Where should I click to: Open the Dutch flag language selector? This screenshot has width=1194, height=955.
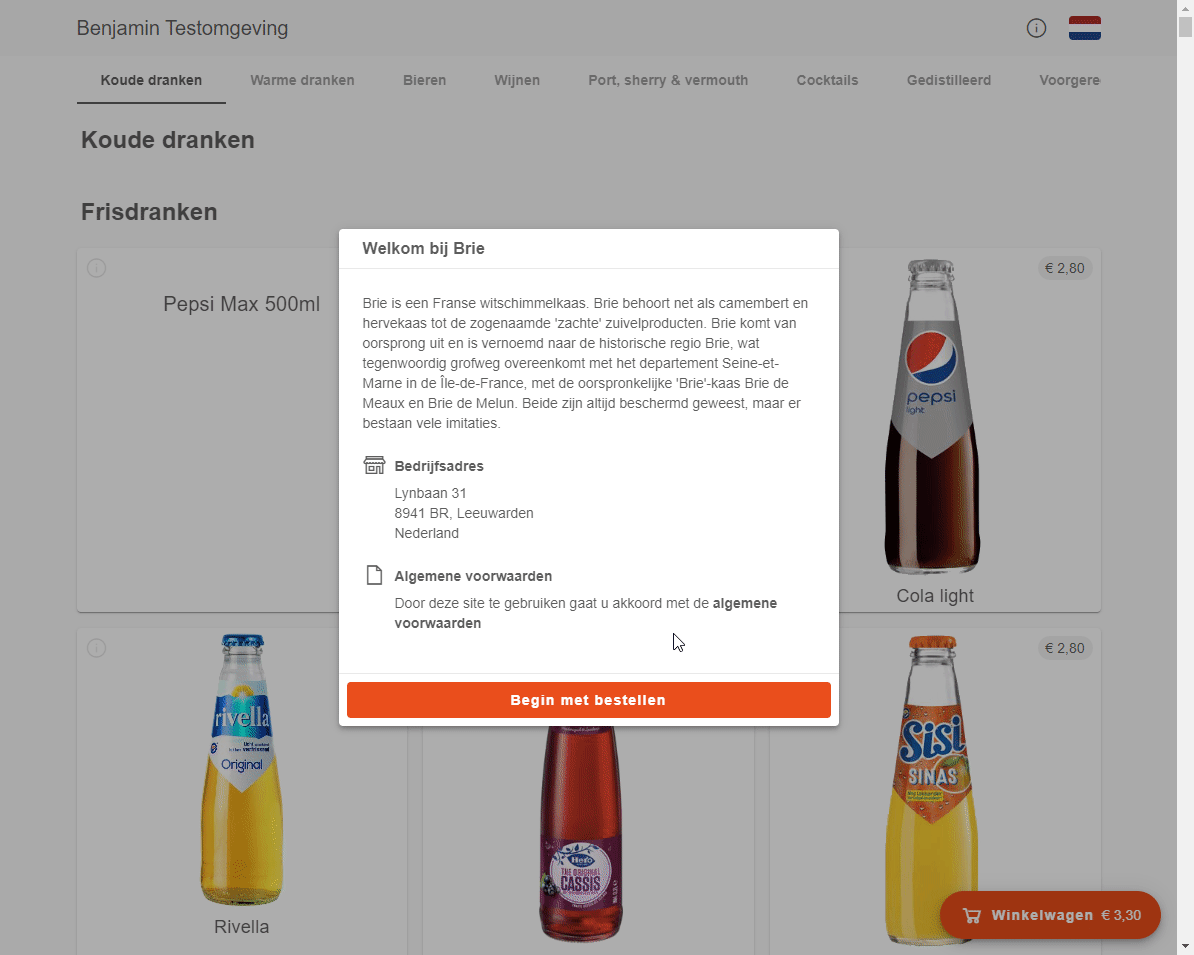pos(1084,28)
